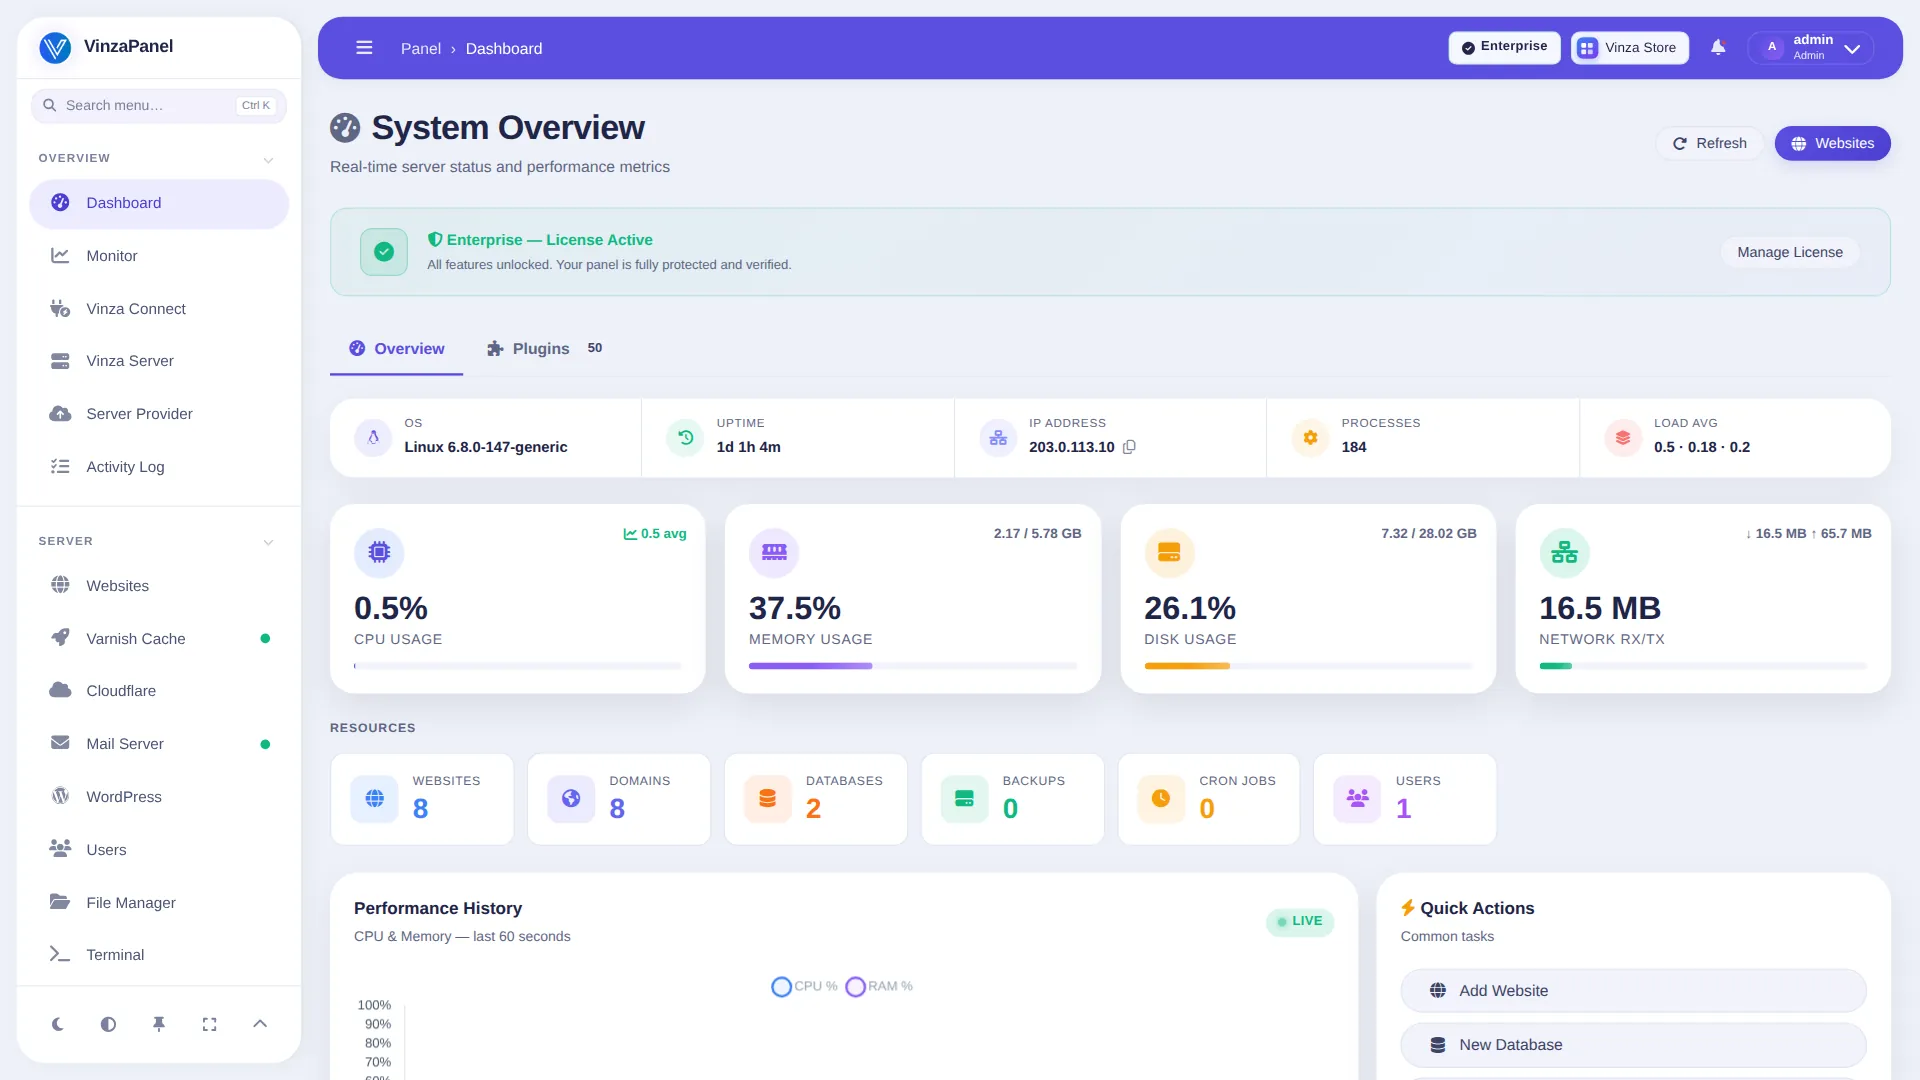This screenshot has width=1920, height=1080.
Task: Open Terminal in the sidebar
Action: pyautogui.click(x=159, y=955)
